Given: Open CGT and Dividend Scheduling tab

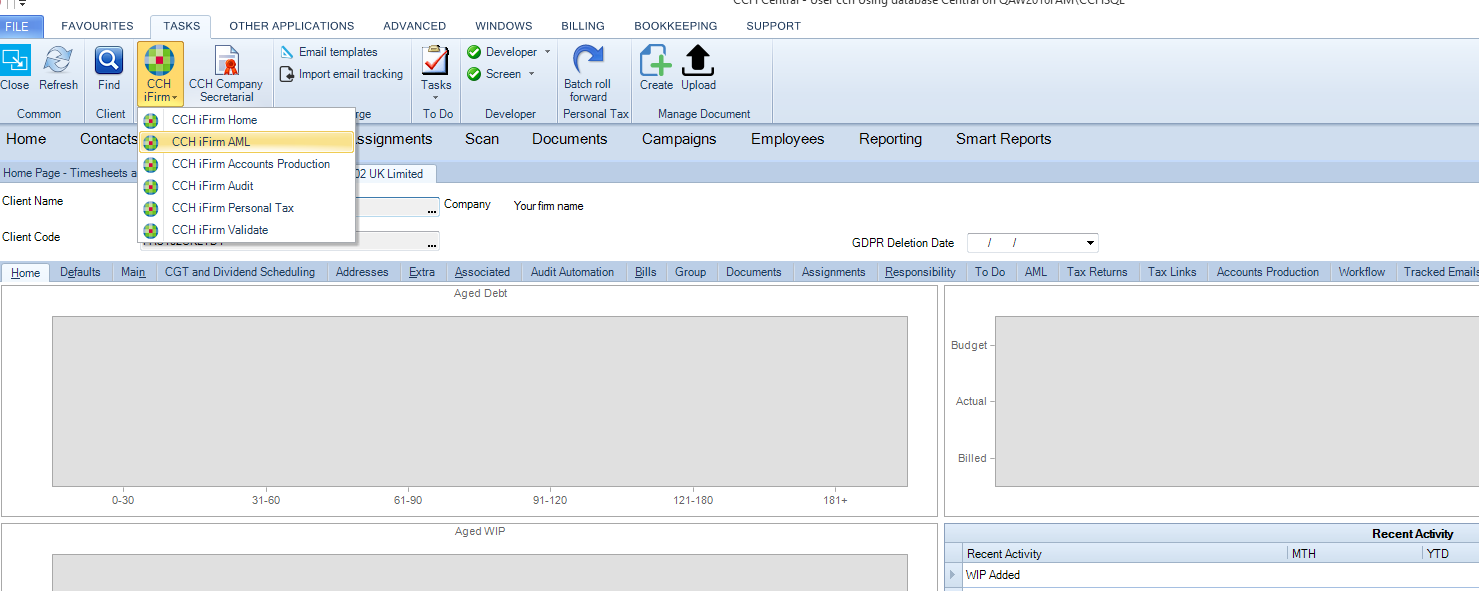Looking at the screenshot, I should pos(240,272).
